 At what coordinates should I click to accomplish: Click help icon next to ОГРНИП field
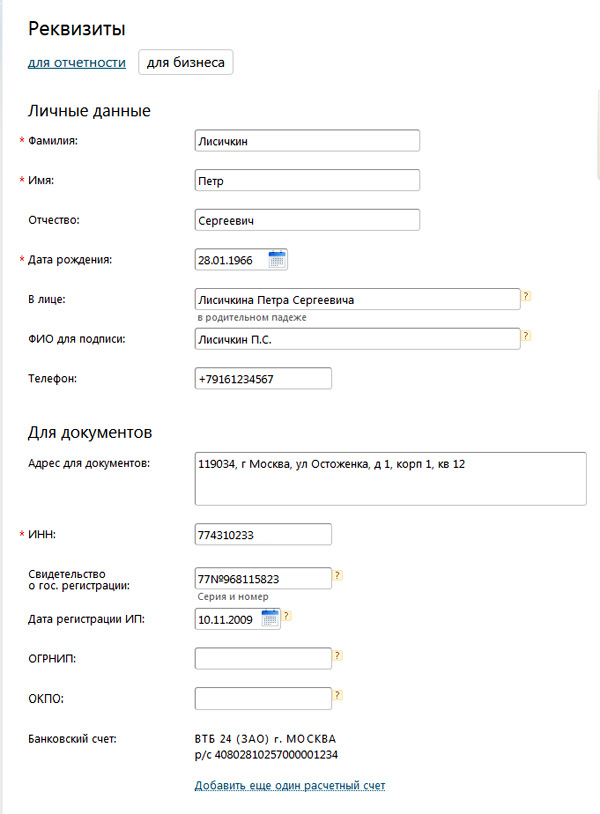338,655
